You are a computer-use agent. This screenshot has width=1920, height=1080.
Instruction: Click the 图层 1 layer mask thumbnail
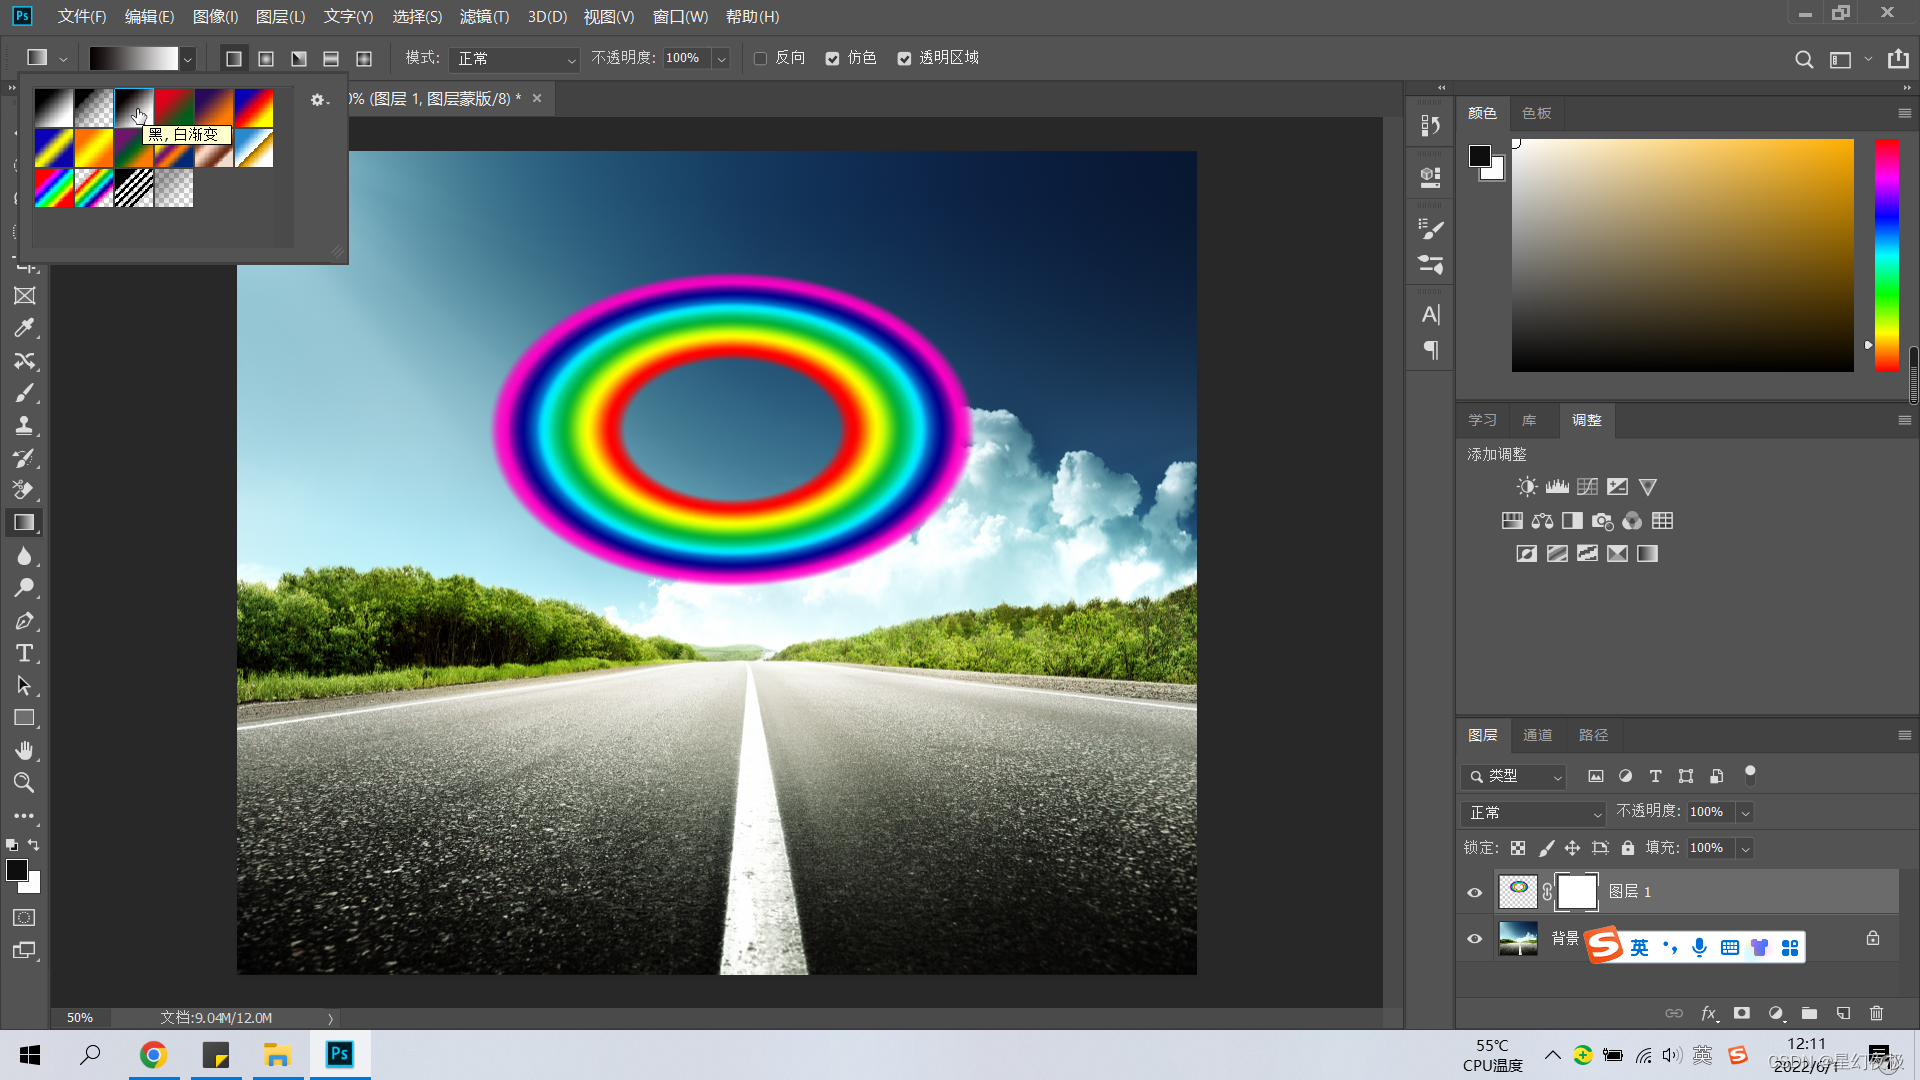click(x=1577, y=891)
